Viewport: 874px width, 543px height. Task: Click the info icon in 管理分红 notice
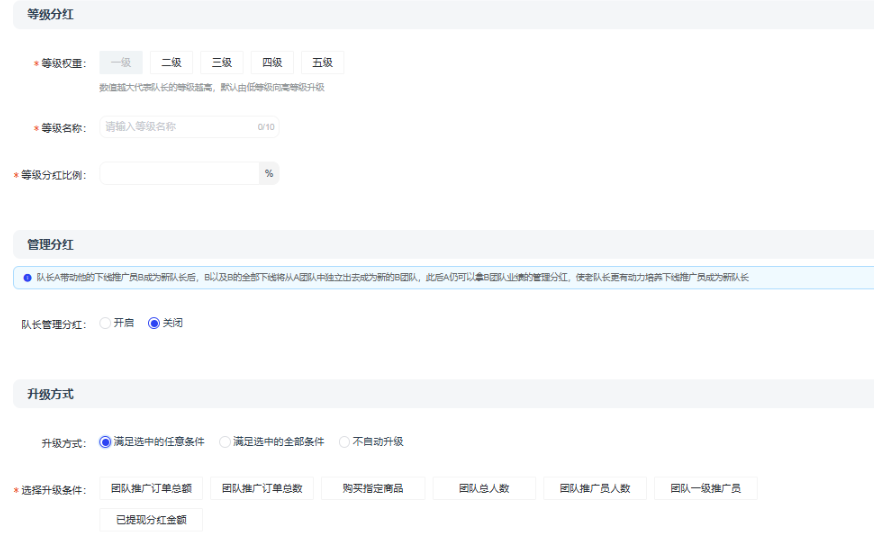pyautogui.click(x=27, y=277)
